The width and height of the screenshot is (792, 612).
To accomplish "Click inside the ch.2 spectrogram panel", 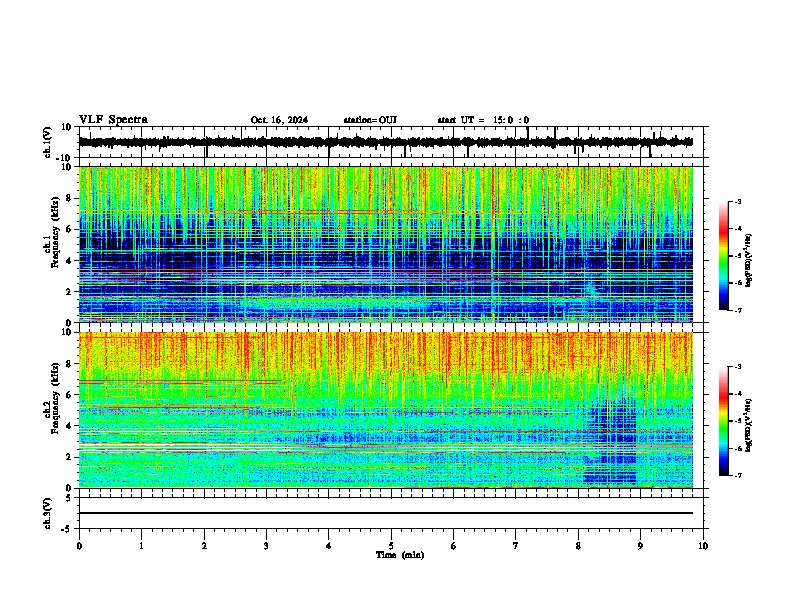I will [385, 410].
